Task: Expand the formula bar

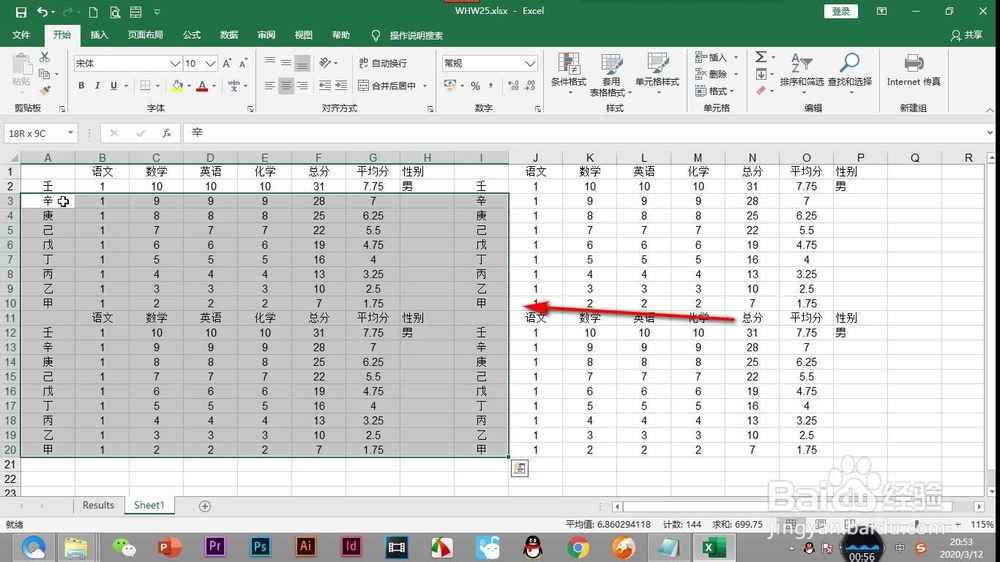Action: tap(989, 133)
